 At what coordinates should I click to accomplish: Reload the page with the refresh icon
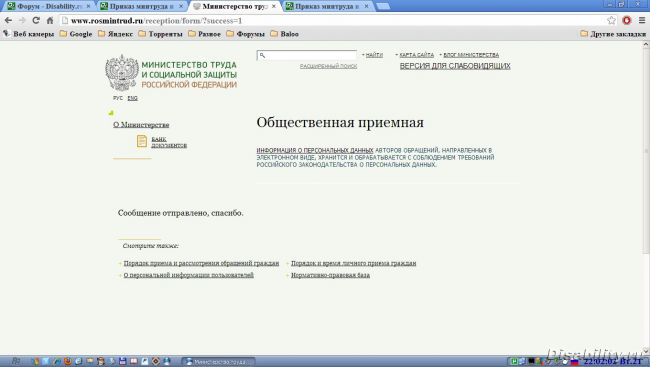click(x=36, y=20)
